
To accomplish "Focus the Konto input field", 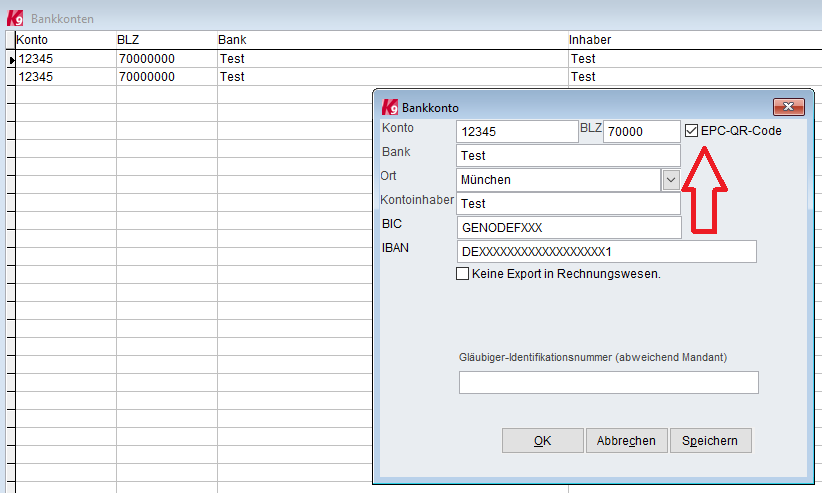I will (x=517, y=132).
